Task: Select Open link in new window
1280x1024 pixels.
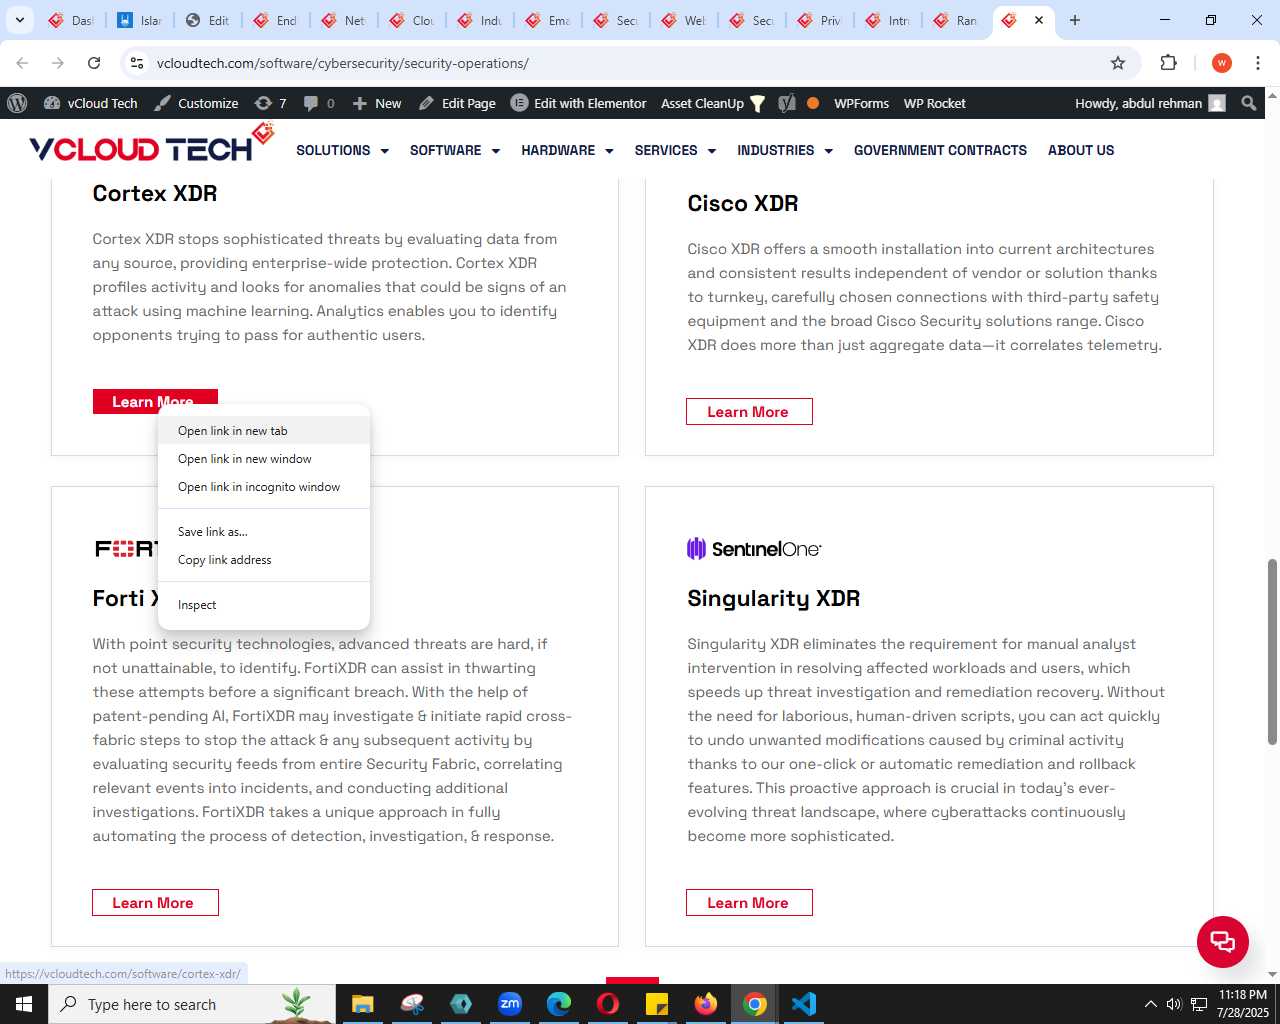Action: pyautogui.click(x=264, y=459)
